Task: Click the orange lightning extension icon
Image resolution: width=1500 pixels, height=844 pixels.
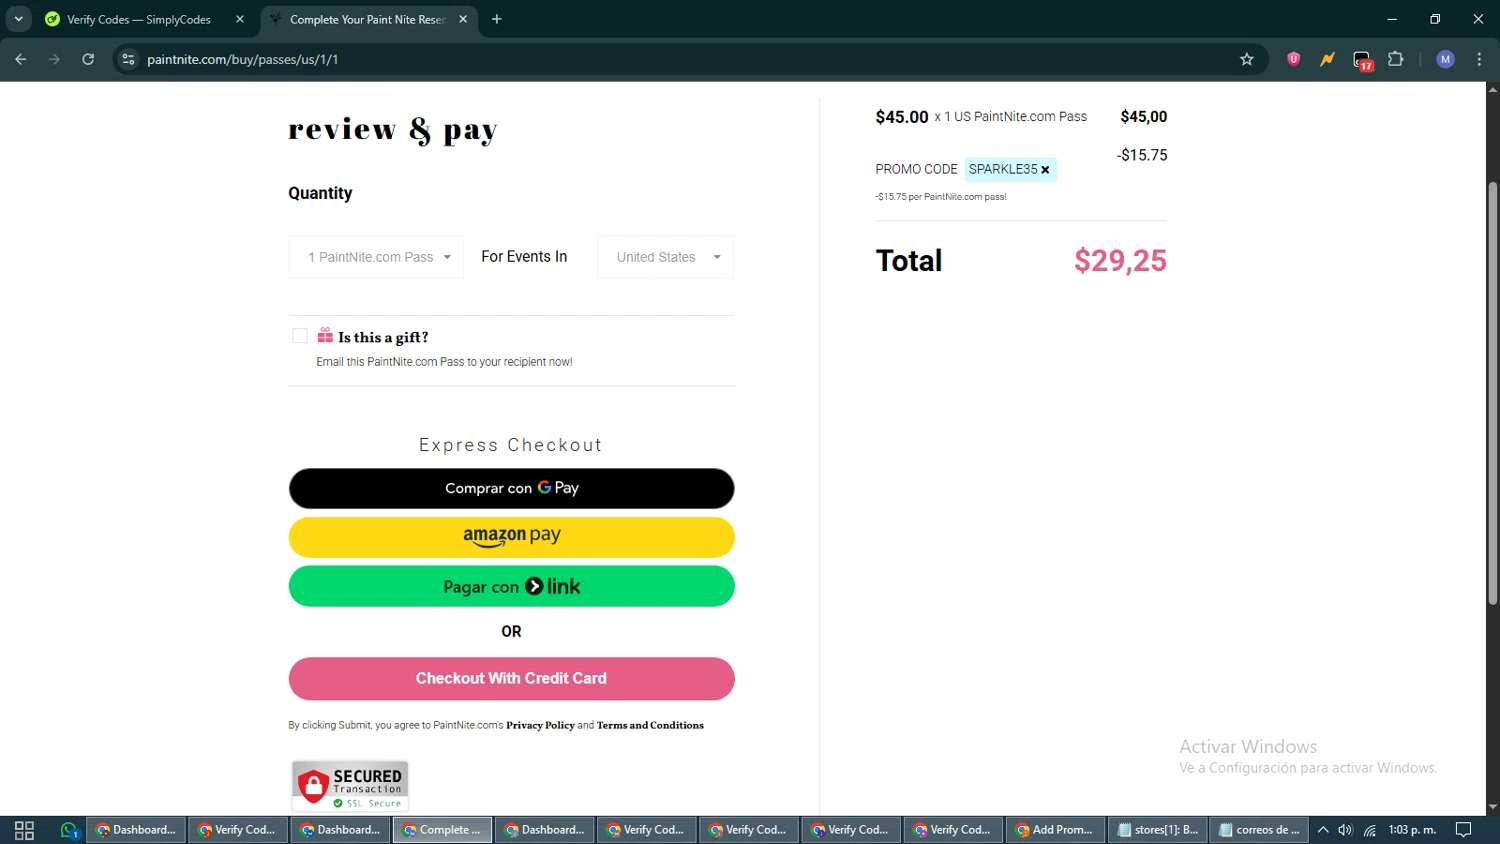Action: (1327, 59)
